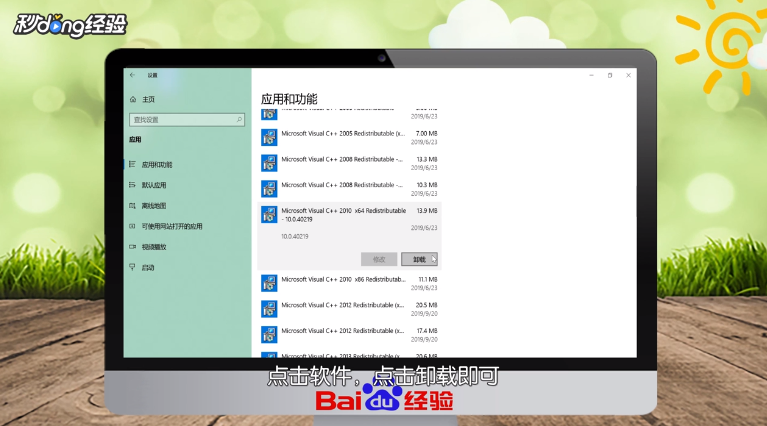This screenshot has width=767, height=426.
Task: Select Visual C++ 2010 x86 Redistributable row
Action: (x=349, y=283)
